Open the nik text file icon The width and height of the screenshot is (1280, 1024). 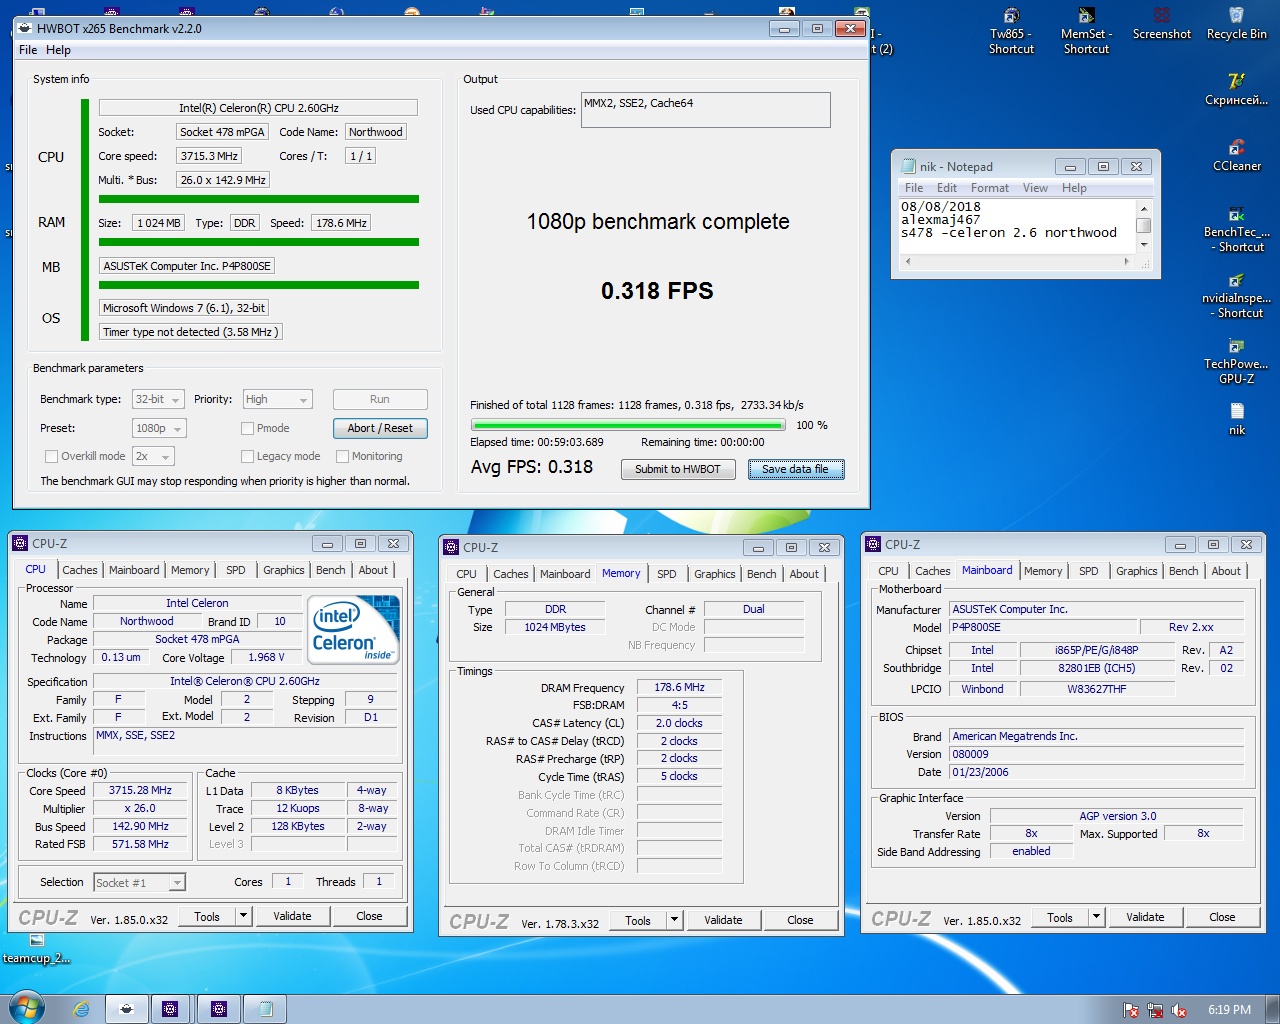(x=1236, y=419)
